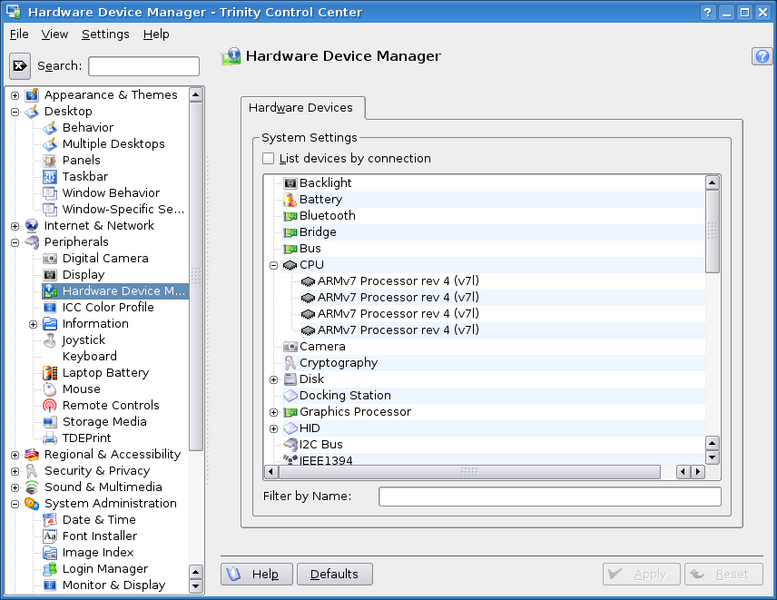The height and width of the screenshot is (600, 777).
Task: Select the Hardware Devices tab
Action: (301, 108)
